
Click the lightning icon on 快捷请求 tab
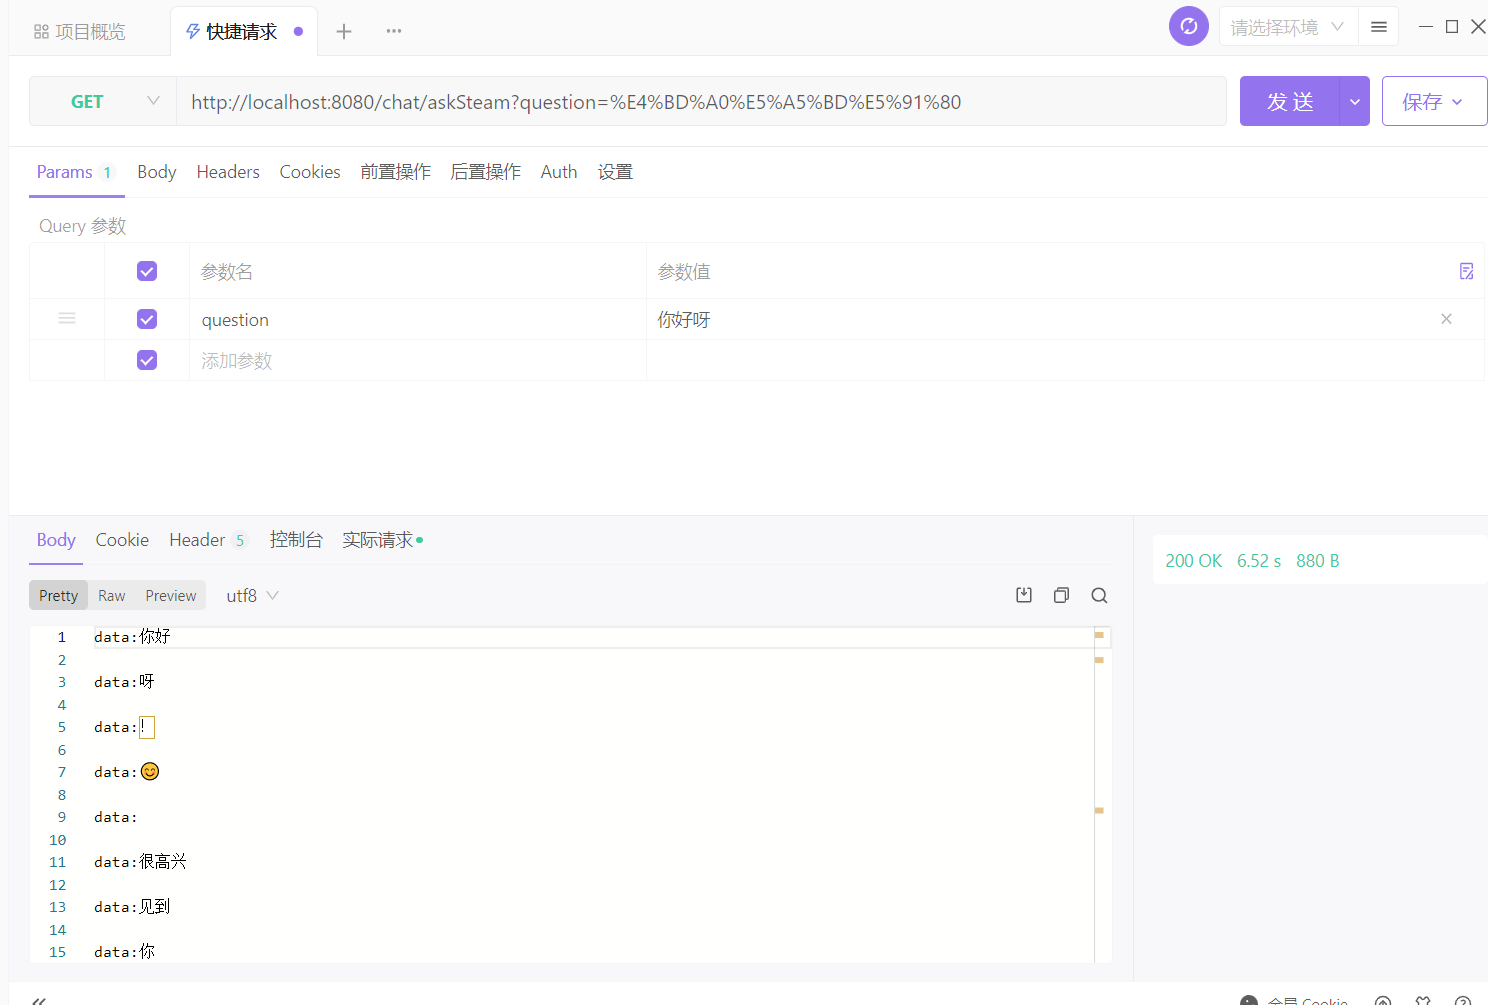tap(193, 32)
